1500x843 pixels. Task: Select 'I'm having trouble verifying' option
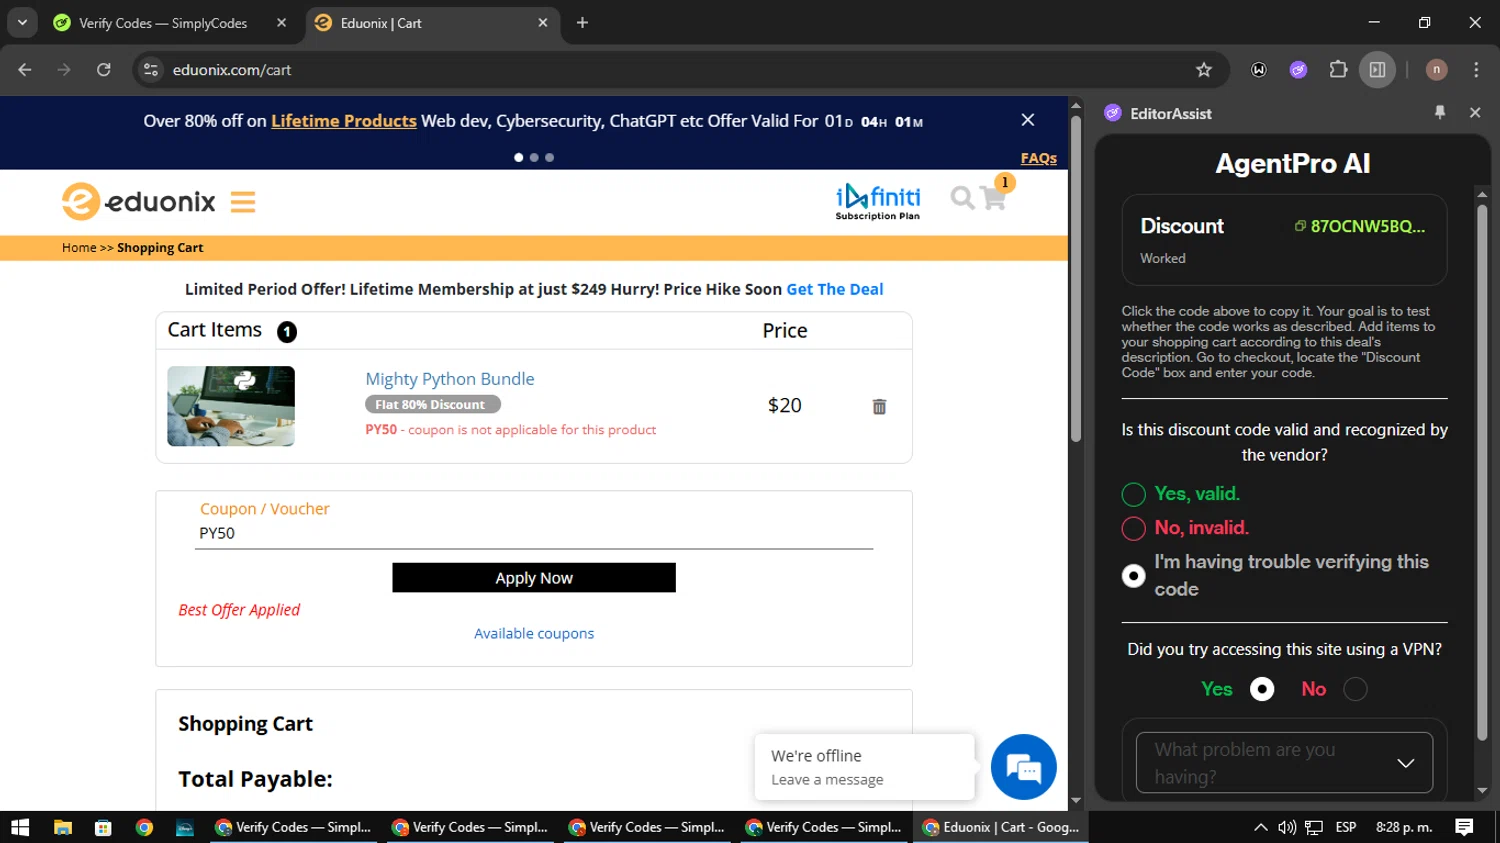click(1133, 576)
